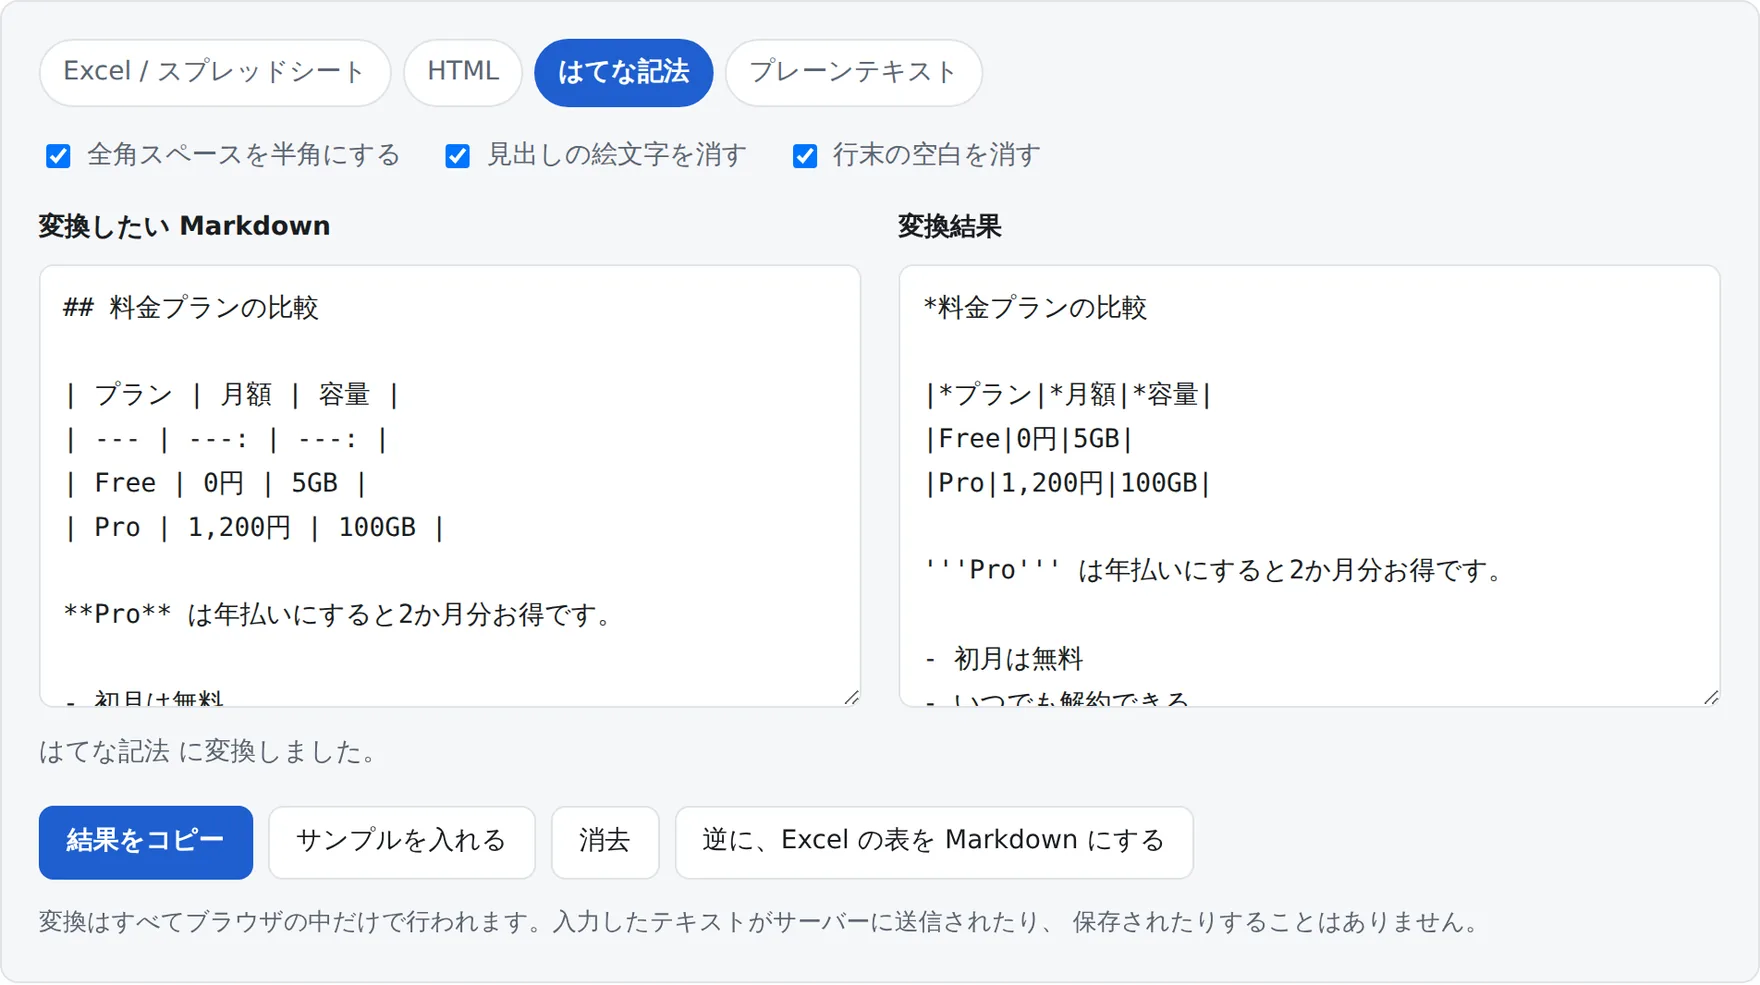Image resolution: width=1760 pixels, height=985 pixels.
Task: Disable 行末の空白を消す checkbox
Action: coord(804,156)
